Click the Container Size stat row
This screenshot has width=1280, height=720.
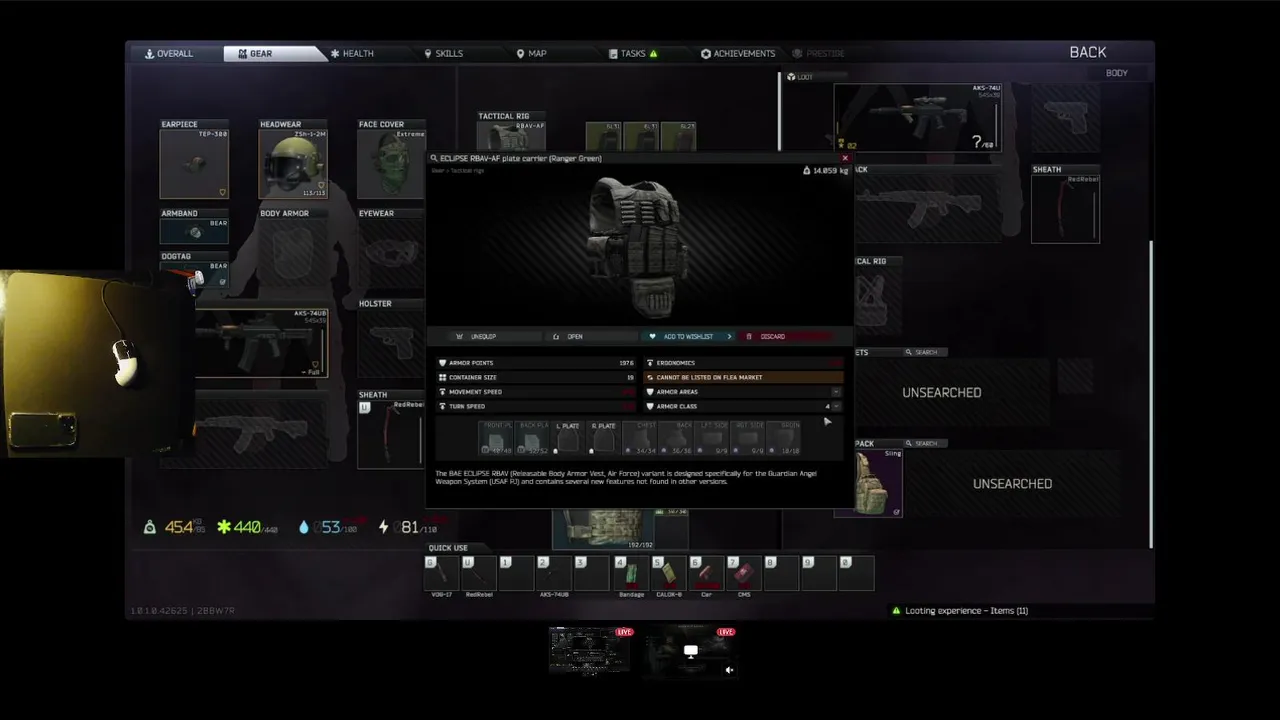pos(536,377)
